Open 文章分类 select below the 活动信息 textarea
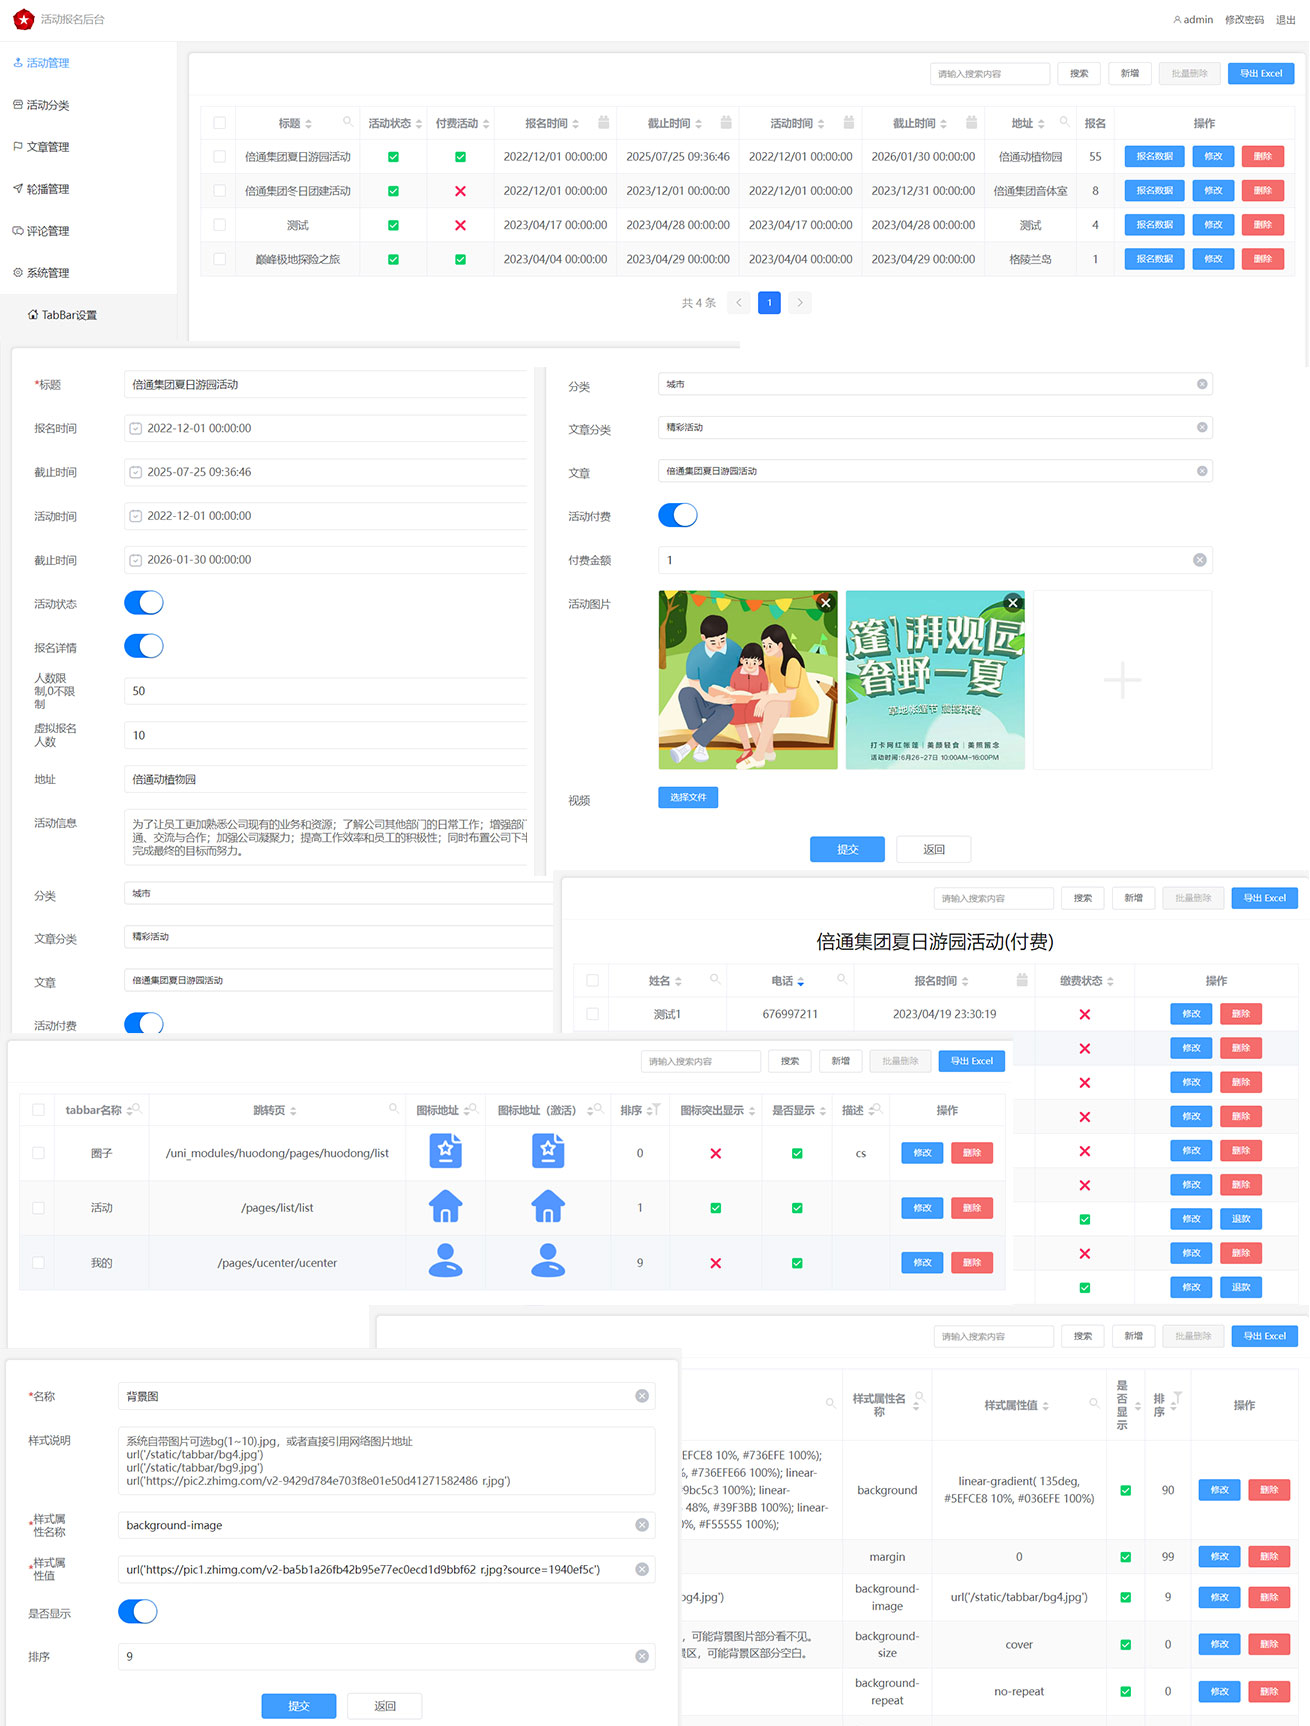 (x=338, y=937)
